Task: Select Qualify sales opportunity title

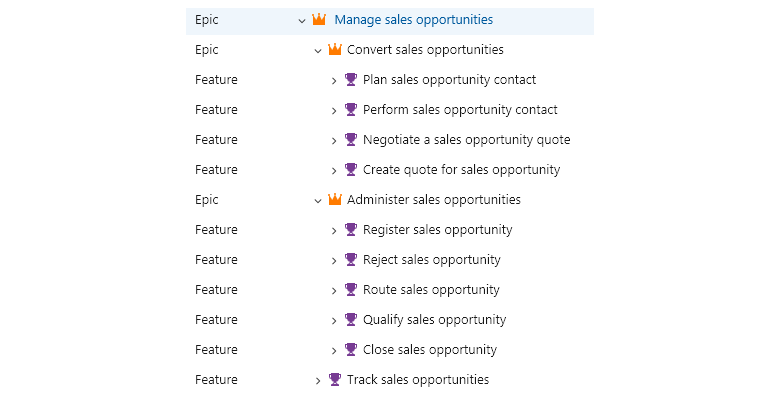Action: click(434, 320)
